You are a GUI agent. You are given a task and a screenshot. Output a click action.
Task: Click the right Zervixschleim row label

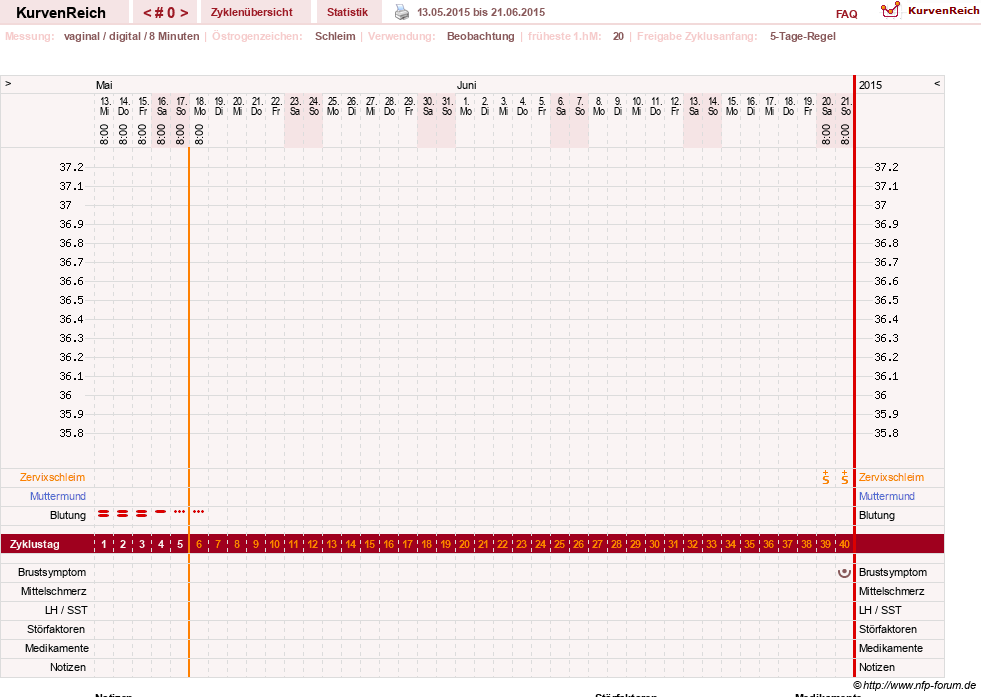point(891,477)
